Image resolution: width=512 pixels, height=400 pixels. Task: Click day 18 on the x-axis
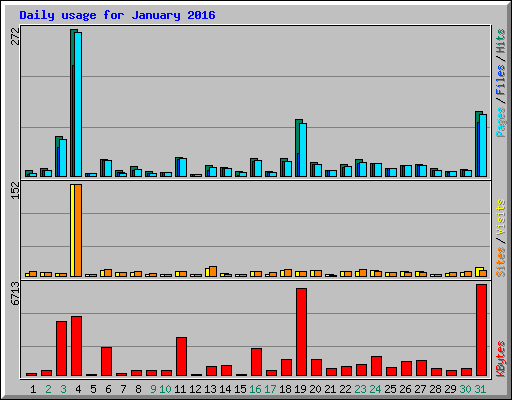(x=285, y=389)
